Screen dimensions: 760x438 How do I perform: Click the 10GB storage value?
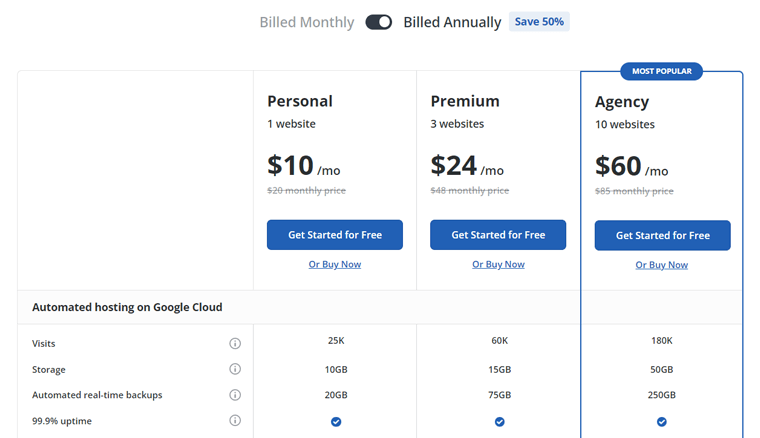click(x=336, y=370)
